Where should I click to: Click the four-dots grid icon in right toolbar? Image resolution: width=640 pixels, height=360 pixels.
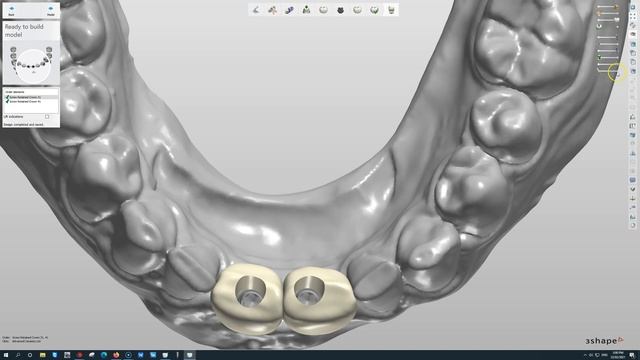(x=633, y=16)
